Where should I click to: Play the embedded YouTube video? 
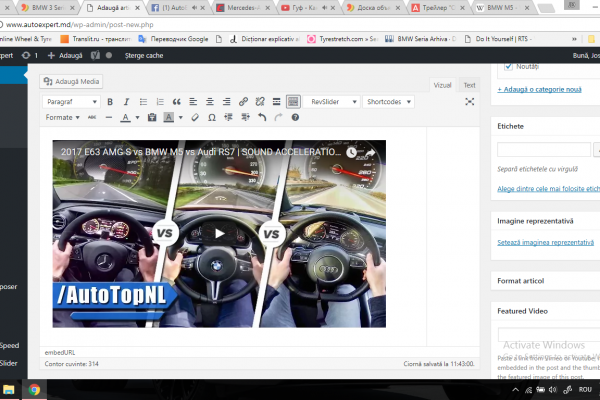pos(219,233)
